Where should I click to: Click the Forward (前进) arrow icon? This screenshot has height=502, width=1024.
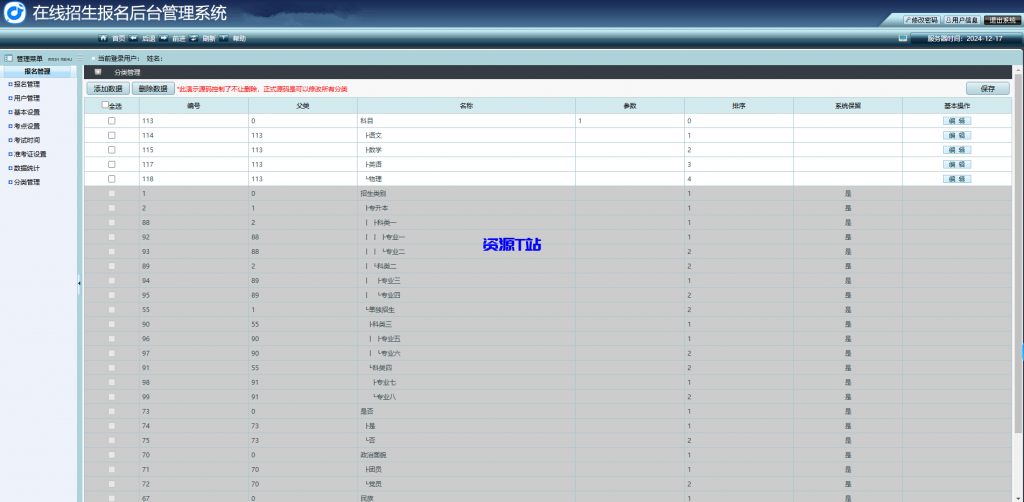coord(162,38)
